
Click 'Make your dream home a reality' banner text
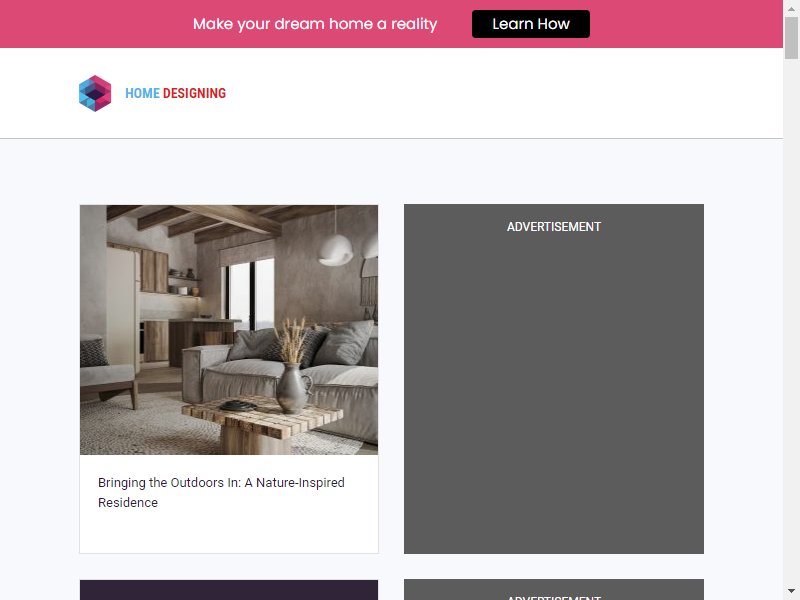[315, 24]
